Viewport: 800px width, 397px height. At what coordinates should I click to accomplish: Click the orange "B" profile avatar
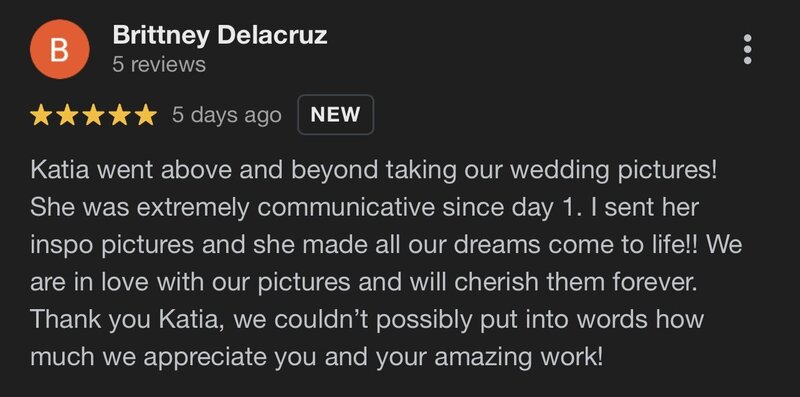pyautogui.click(x=60, y=49)
